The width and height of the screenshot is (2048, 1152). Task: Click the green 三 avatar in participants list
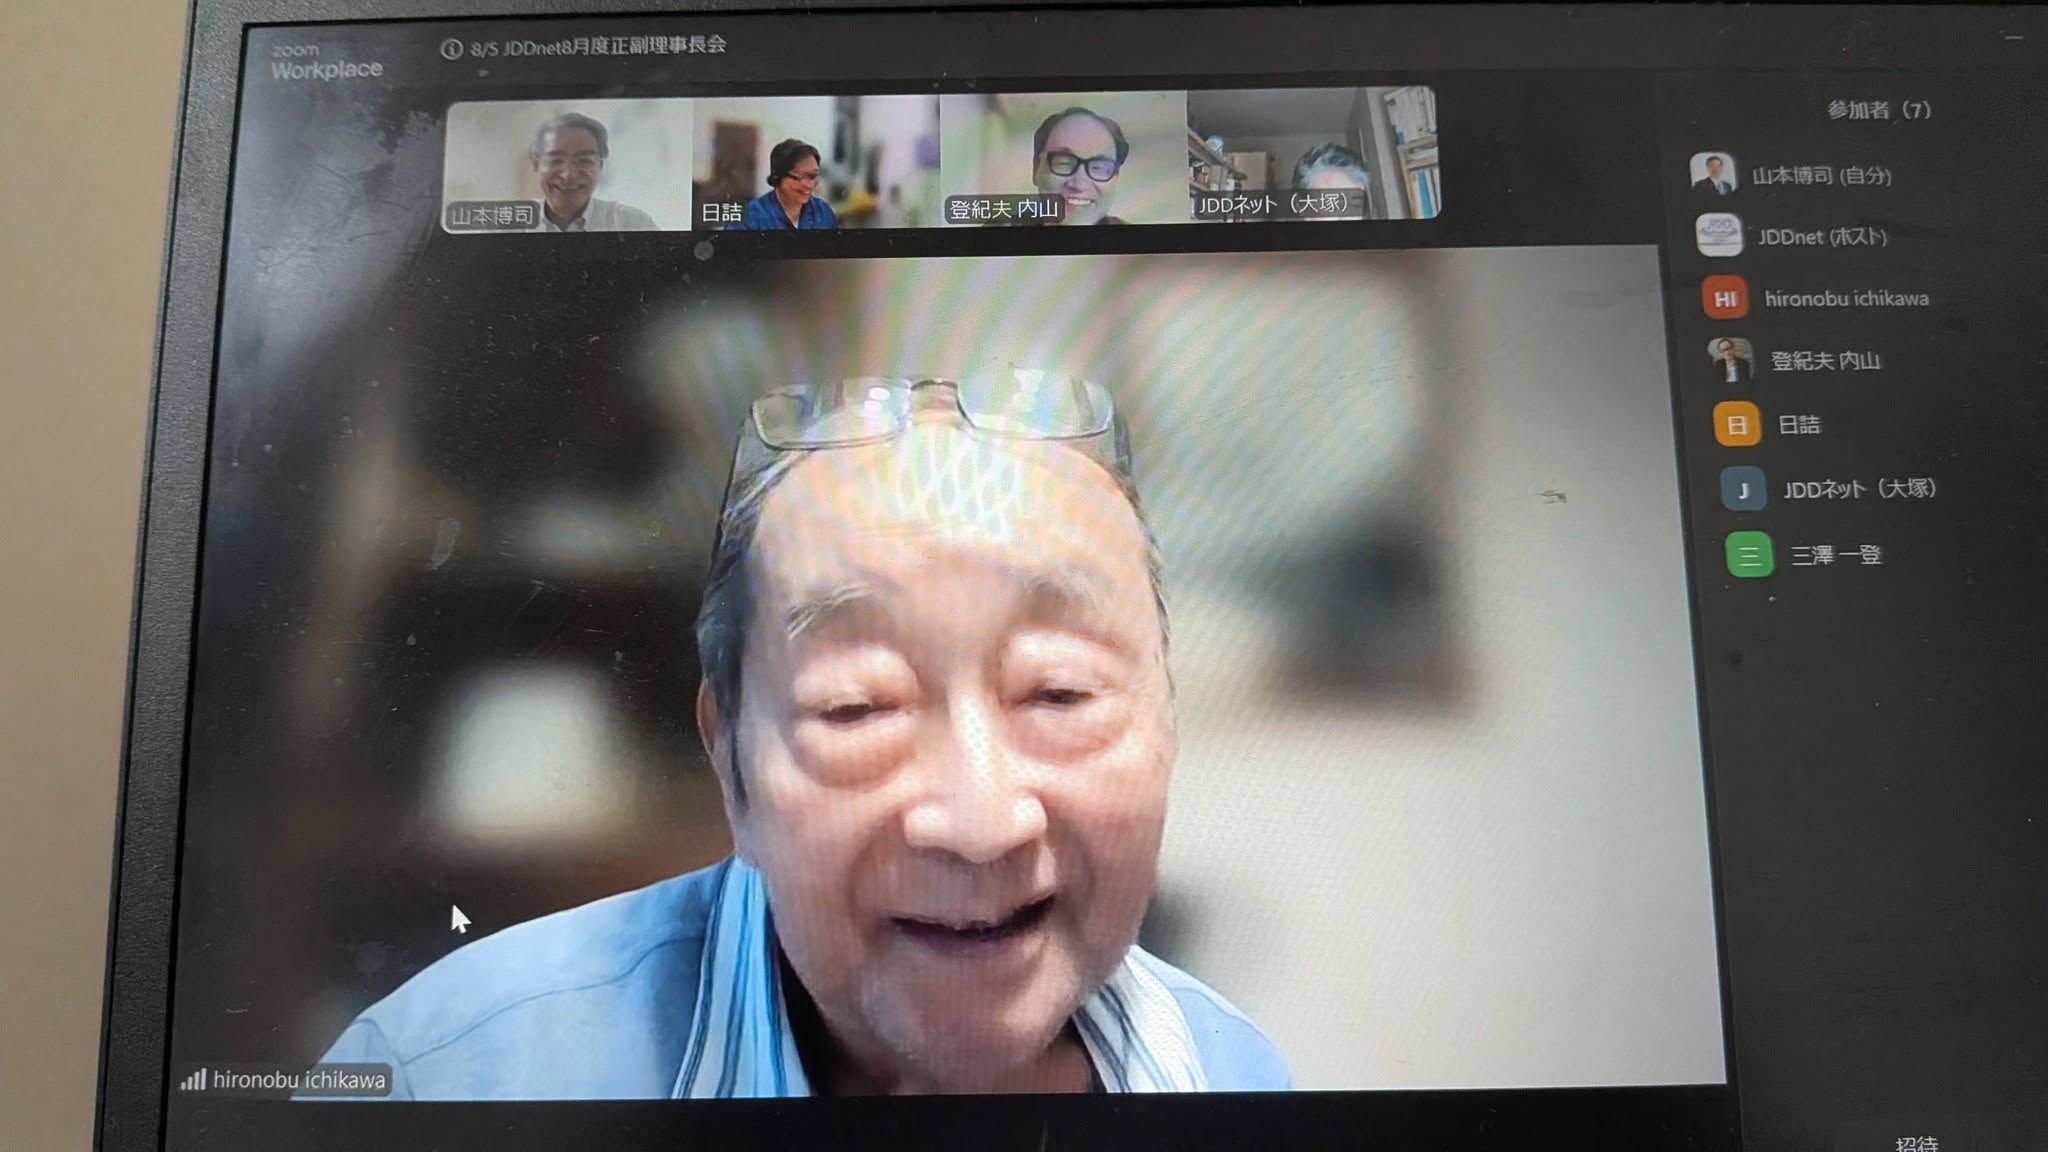[1749, 555]
